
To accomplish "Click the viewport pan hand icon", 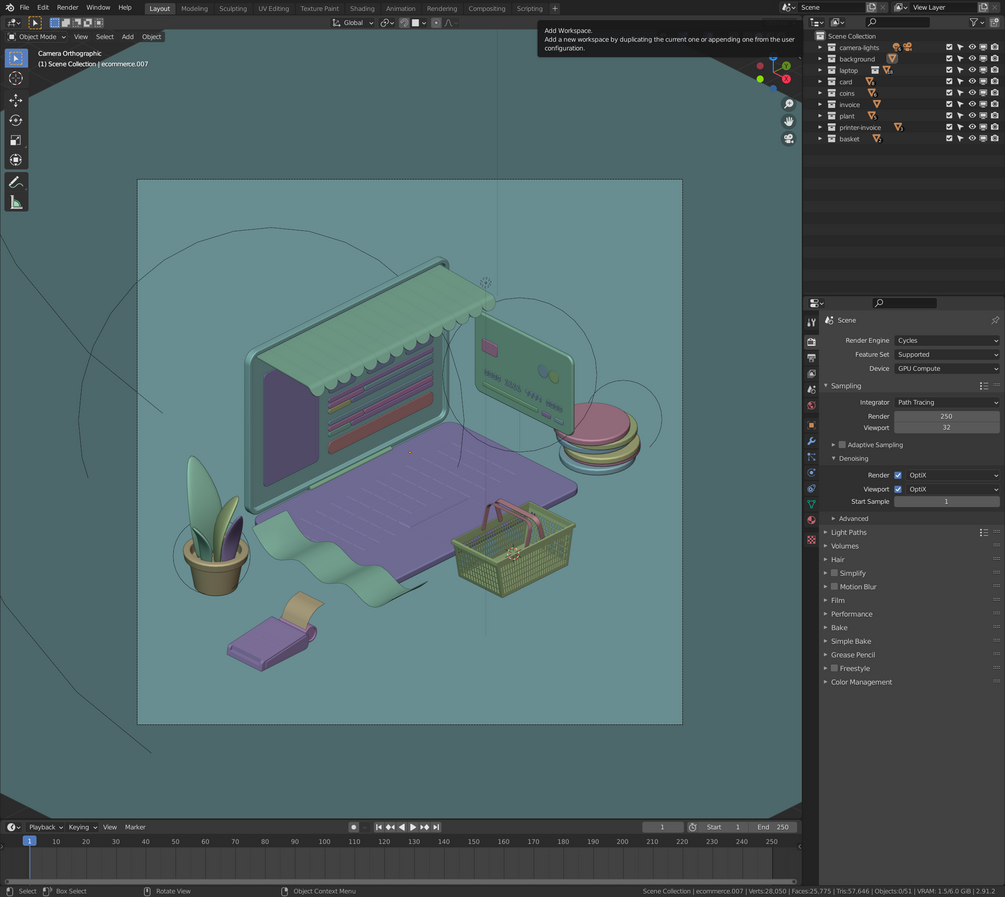I will 788,121.
